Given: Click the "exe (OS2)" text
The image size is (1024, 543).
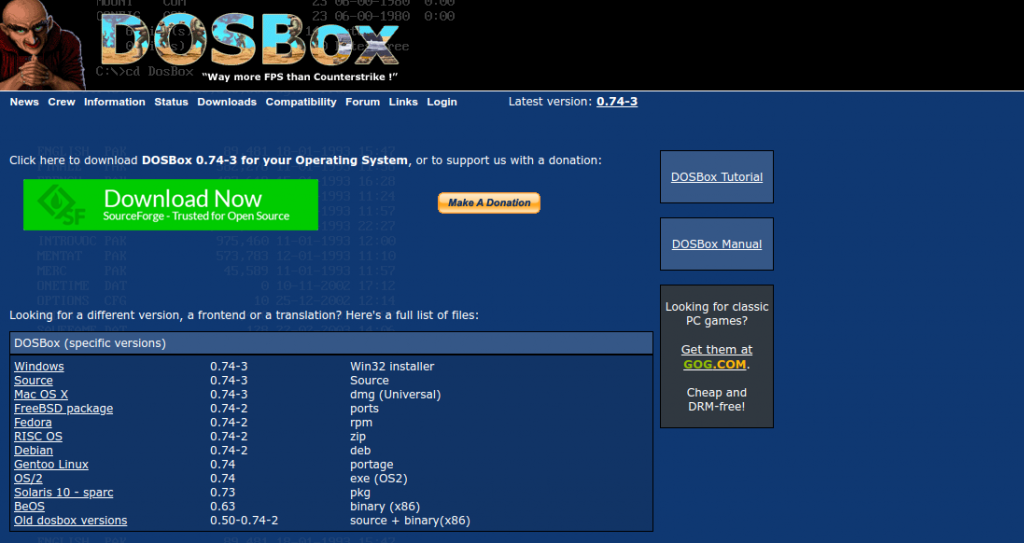Looking at the screenshot, I should coord(379,479).
